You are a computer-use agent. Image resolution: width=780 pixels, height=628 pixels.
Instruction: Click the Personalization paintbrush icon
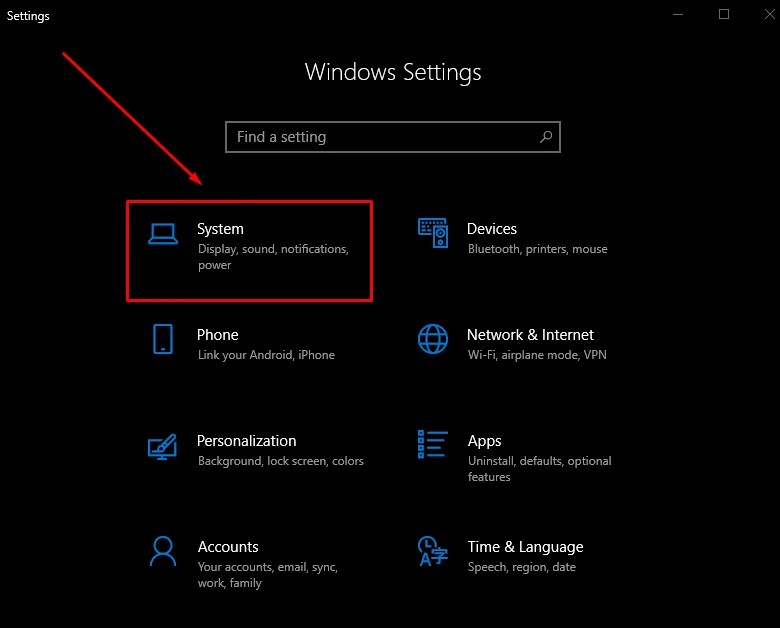[x=162, y=446]
